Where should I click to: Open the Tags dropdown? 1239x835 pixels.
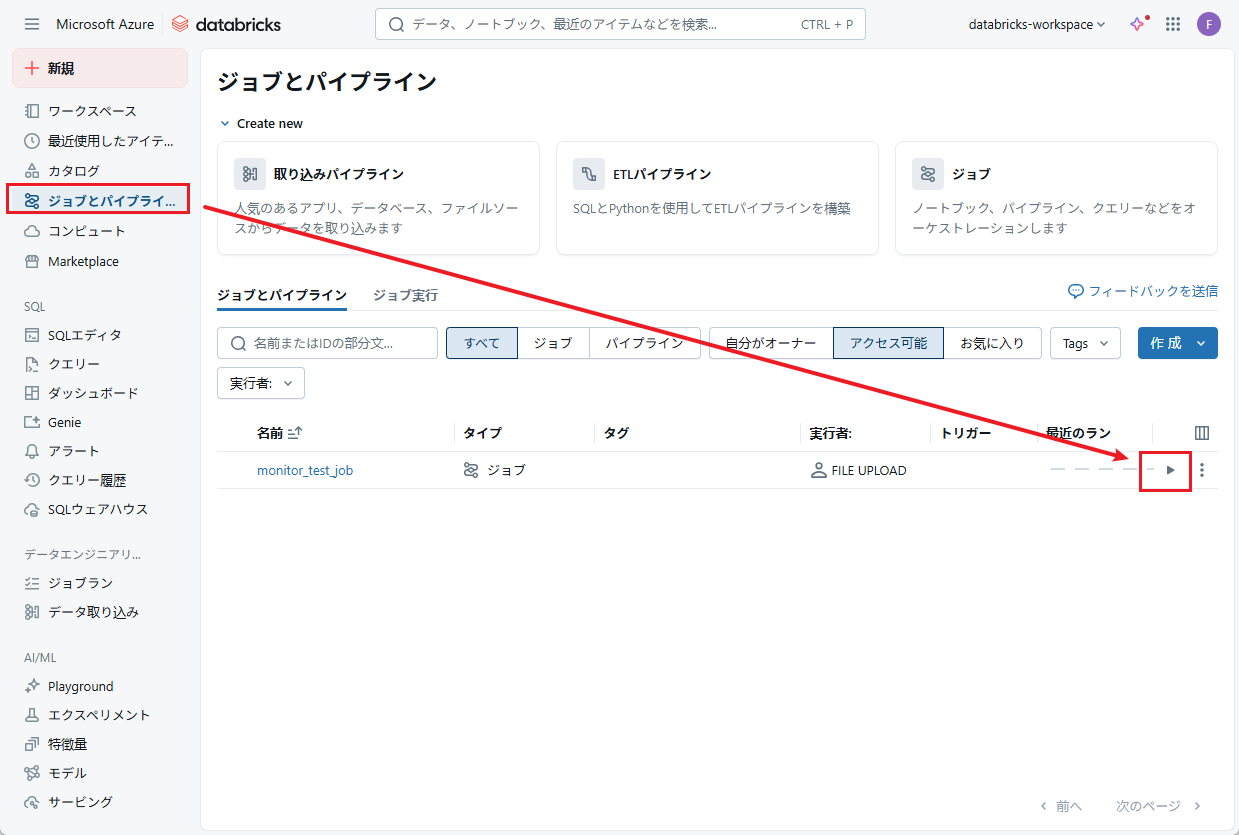(x=1085, y=343)
